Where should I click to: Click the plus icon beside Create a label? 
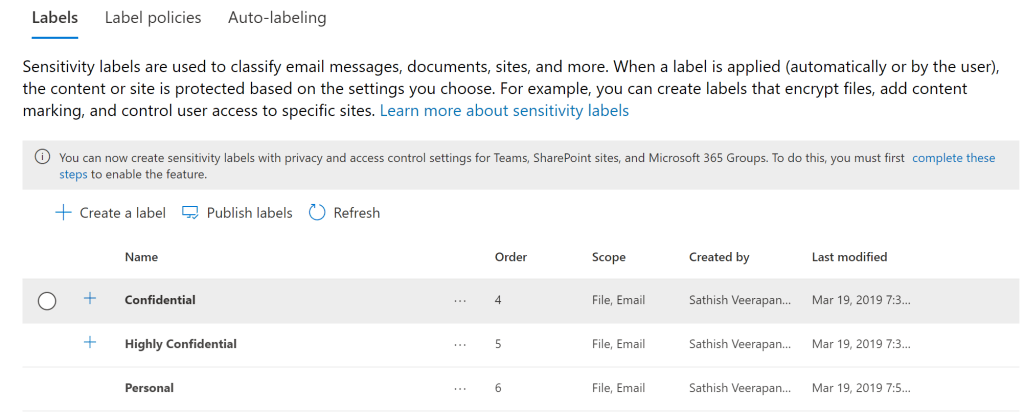(63, 213)
